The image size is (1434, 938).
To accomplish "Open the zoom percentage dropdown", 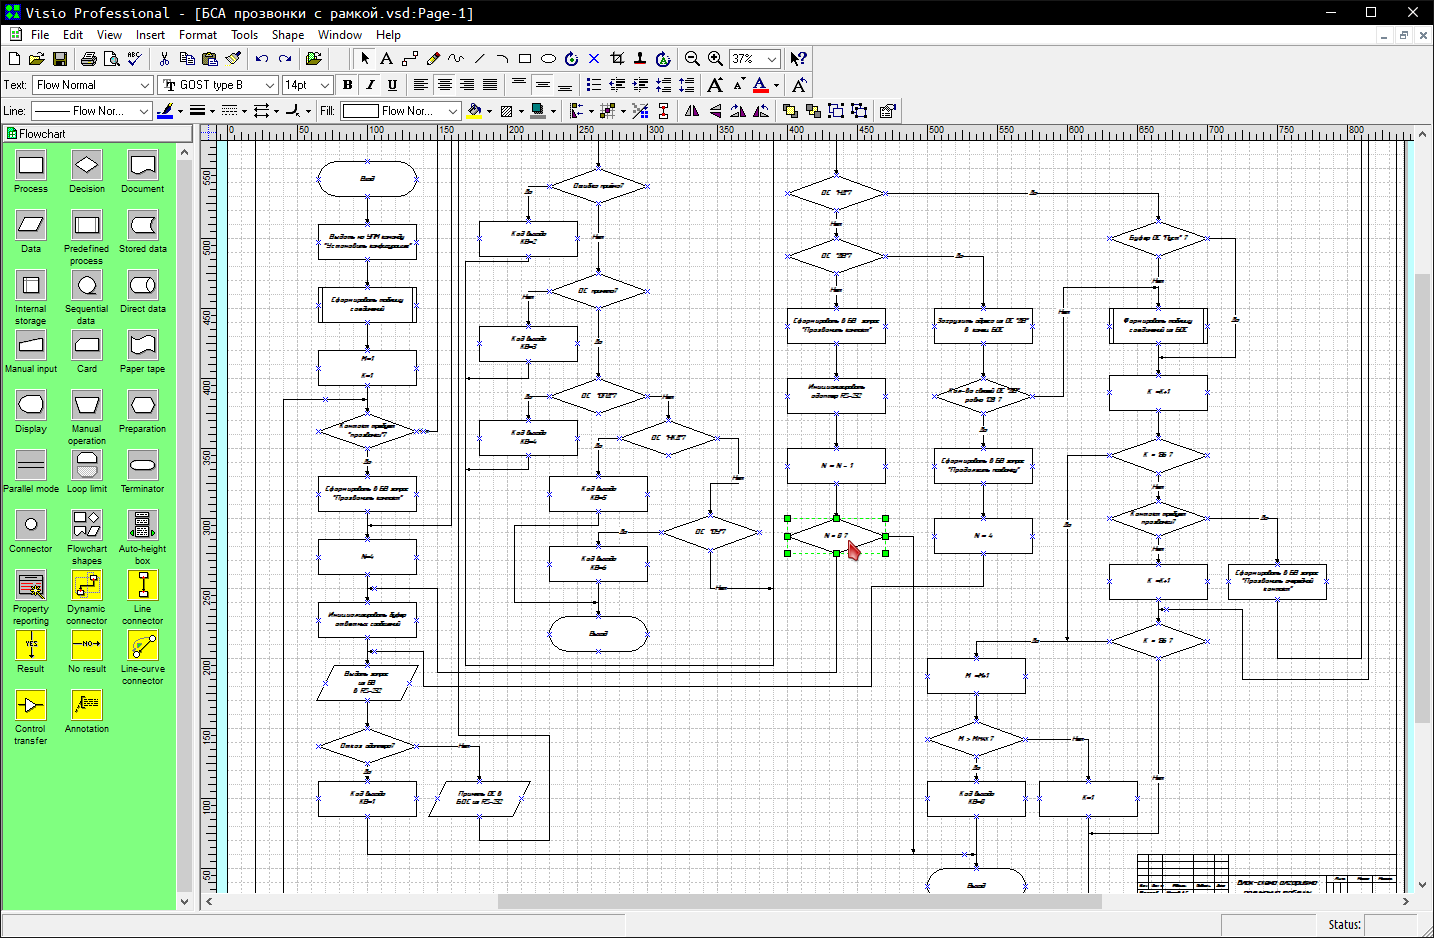I will click(x=771, y=59).
